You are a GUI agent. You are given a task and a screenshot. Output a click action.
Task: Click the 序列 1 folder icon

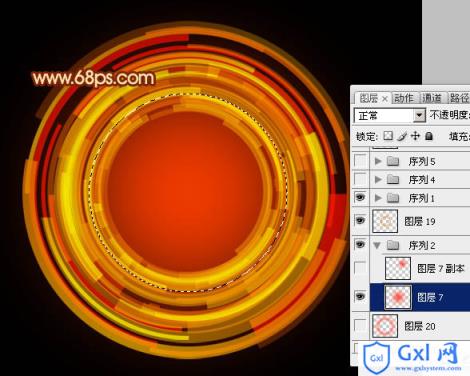click(393, 198)
